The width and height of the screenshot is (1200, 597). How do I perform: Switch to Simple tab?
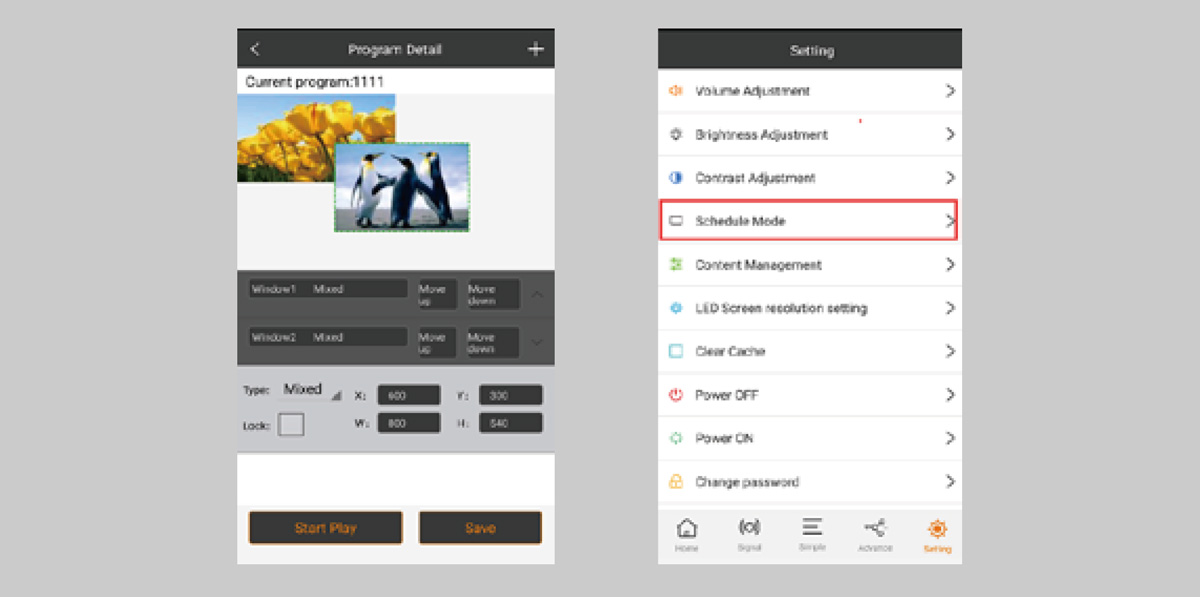pyautogui.click(x=812, y=534)
